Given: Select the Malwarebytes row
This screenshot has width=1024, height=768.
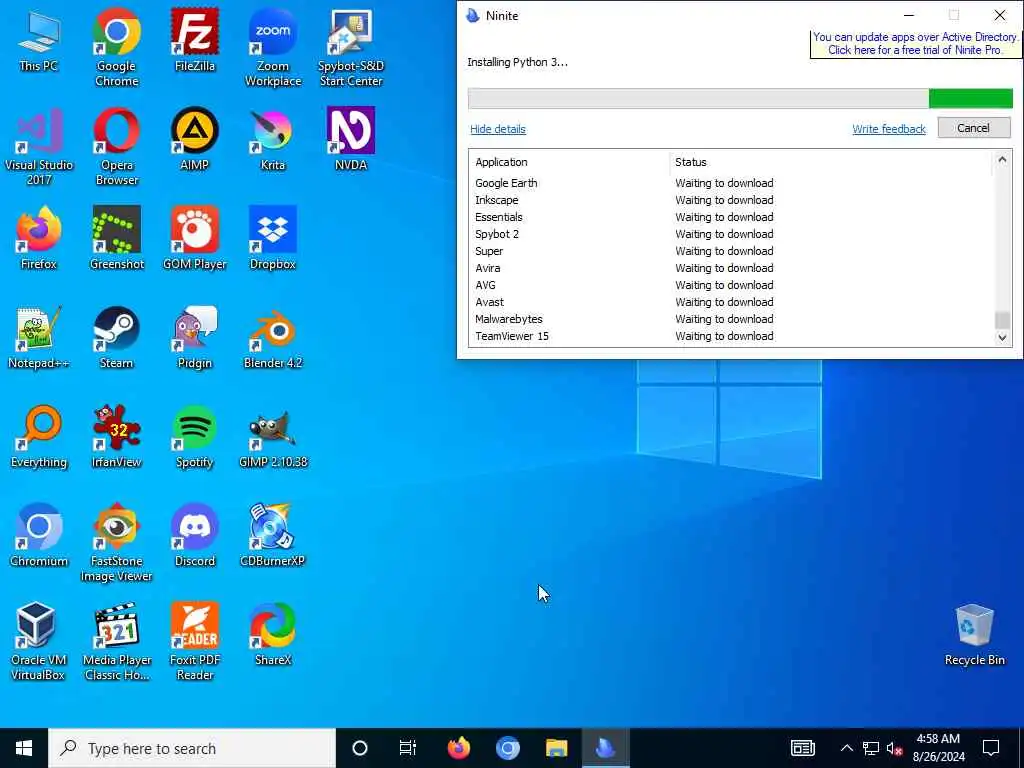Looking at the screenshot, I should 731,319.
